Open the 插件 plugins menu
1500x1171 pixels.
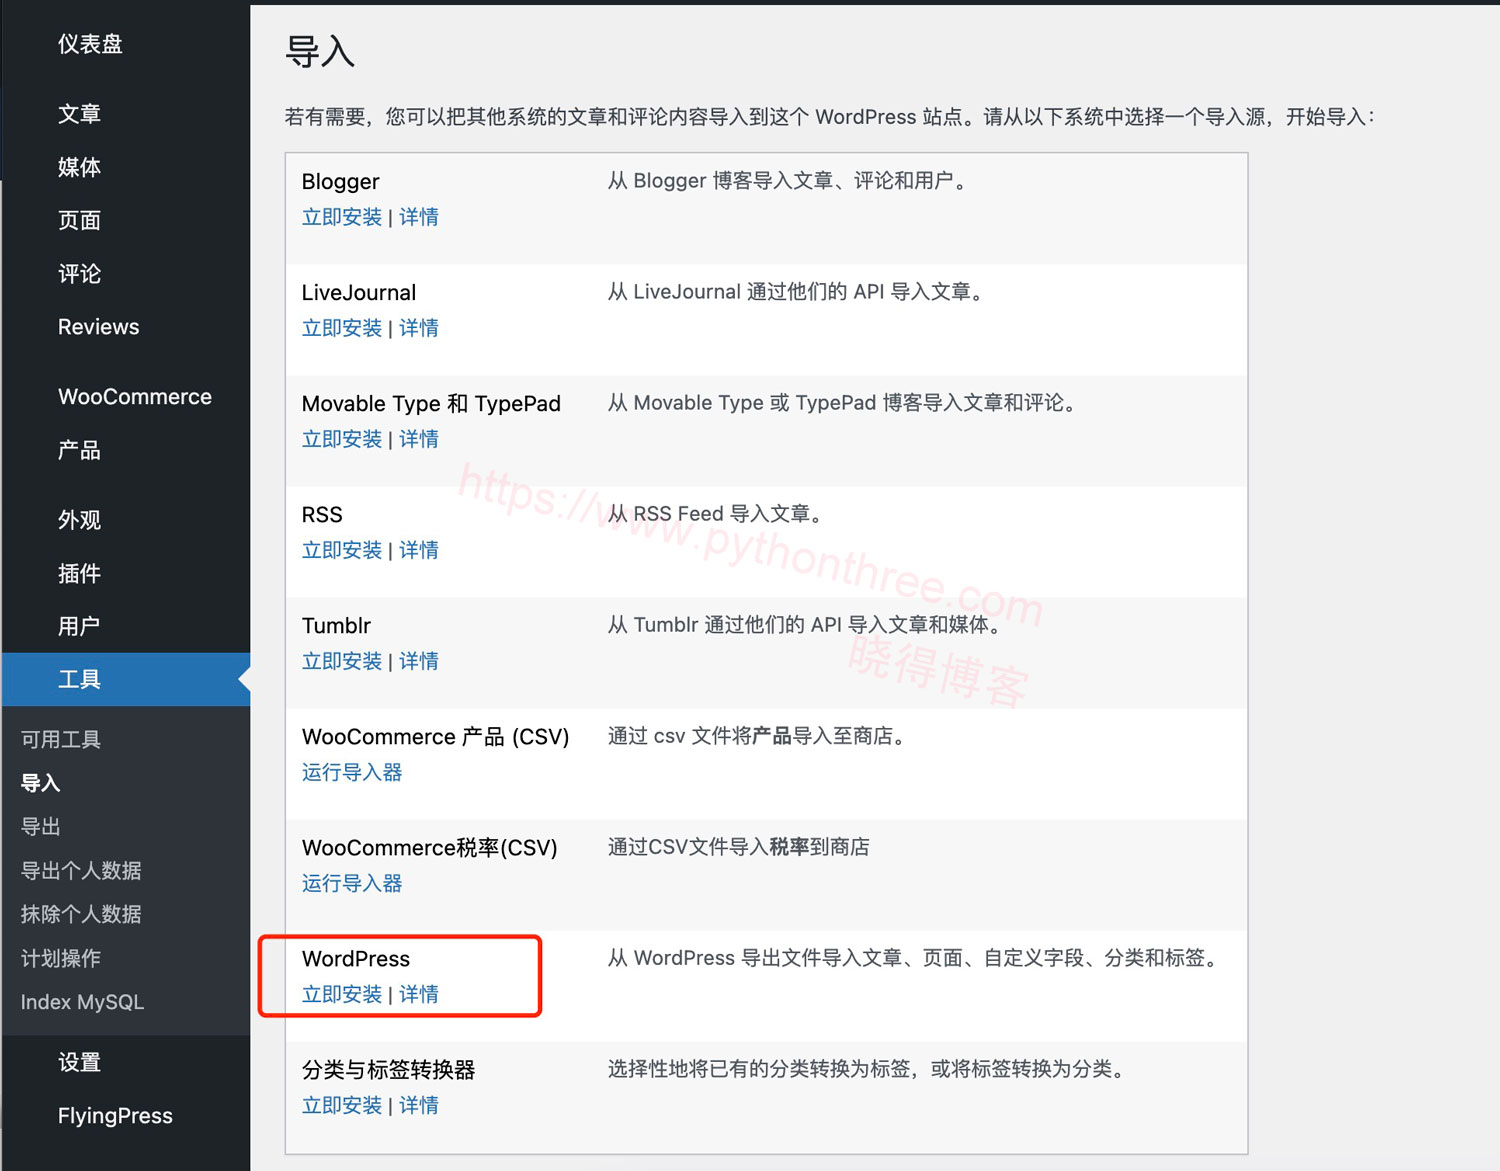(79, 573)
